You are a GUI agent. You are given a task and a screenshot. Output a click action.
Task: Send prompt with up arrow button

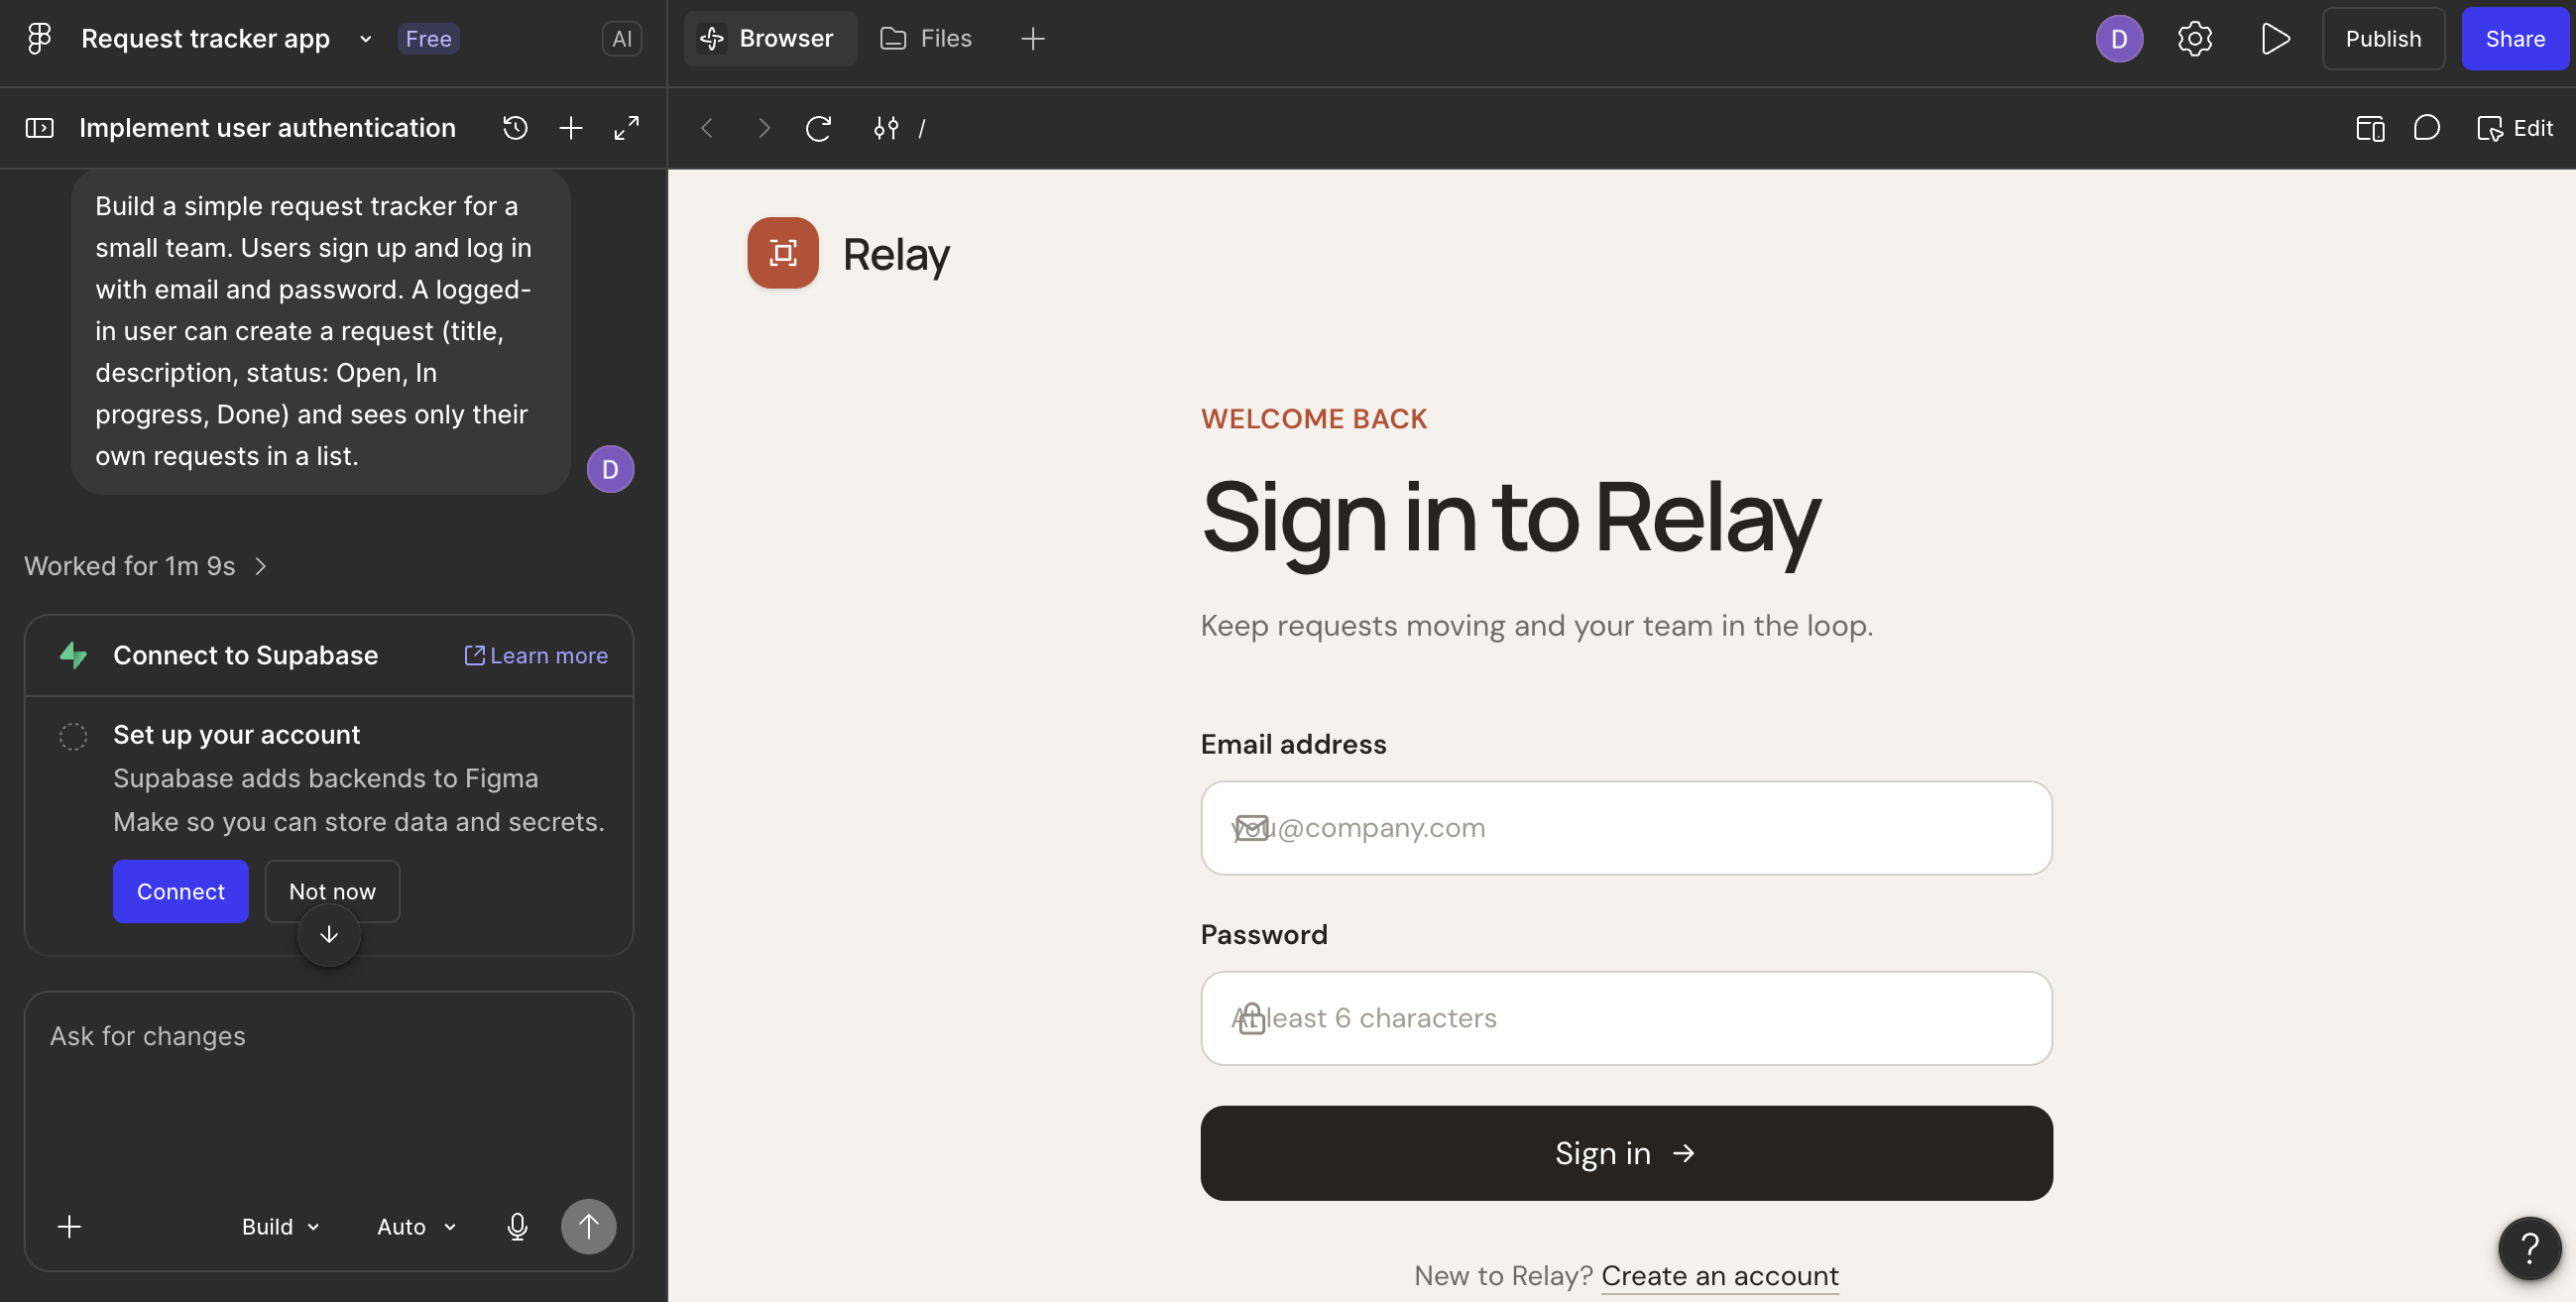[x=588, y=1226]
